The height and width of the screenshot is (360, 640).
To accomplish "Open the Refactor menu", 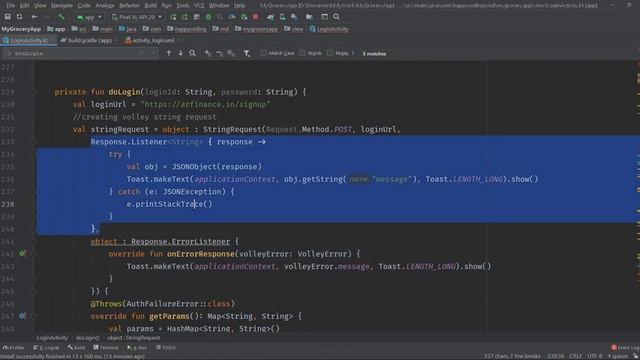I will coord(129,5).
